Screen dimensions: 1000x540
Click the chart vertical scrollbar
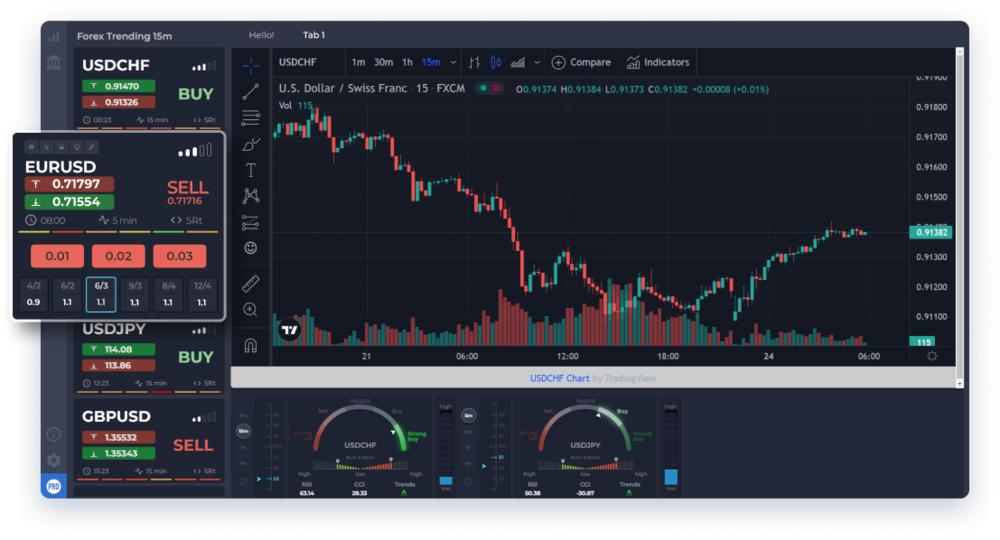click(x=959, y=217)
